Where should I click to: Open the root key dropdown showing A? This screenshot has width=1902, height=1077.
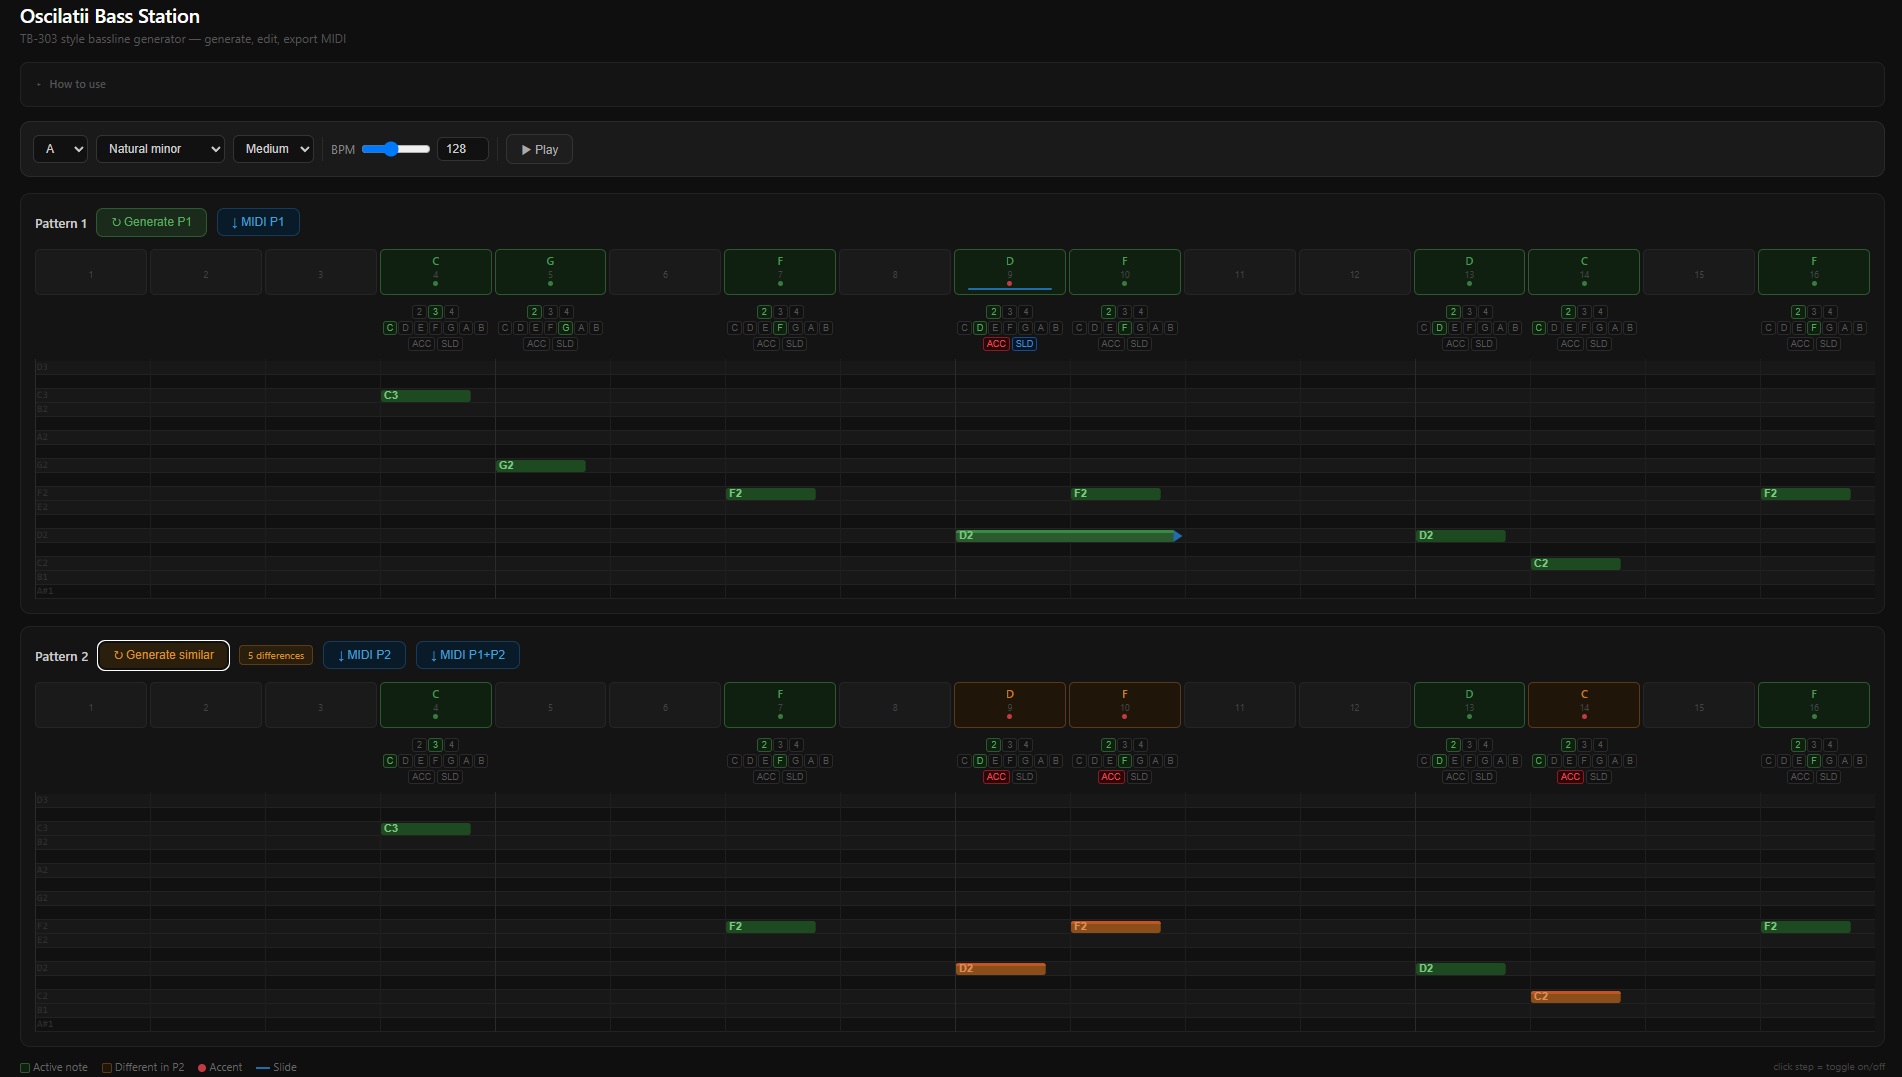pyautogui.click(x=60, y=149)
